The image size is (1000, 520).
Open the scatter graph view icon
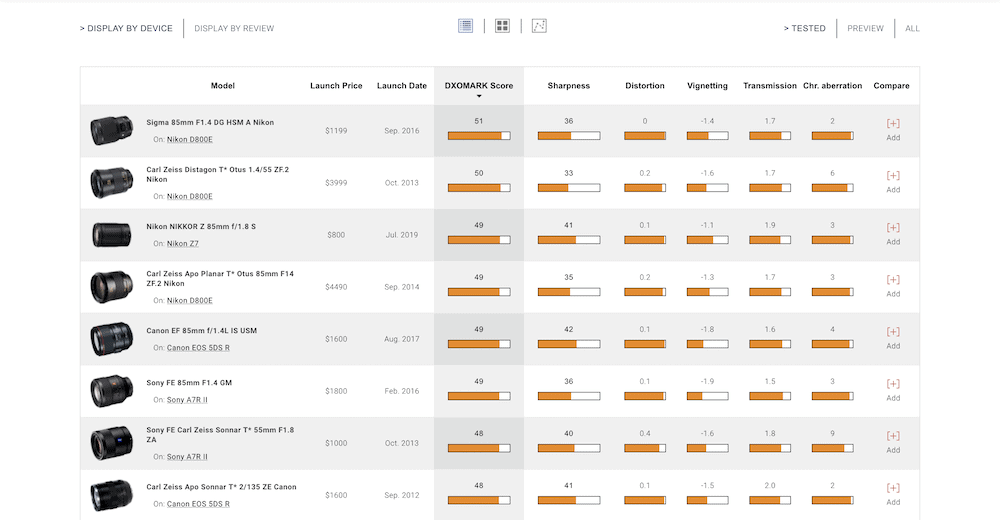pyautogui.click(x=539, y=26)
